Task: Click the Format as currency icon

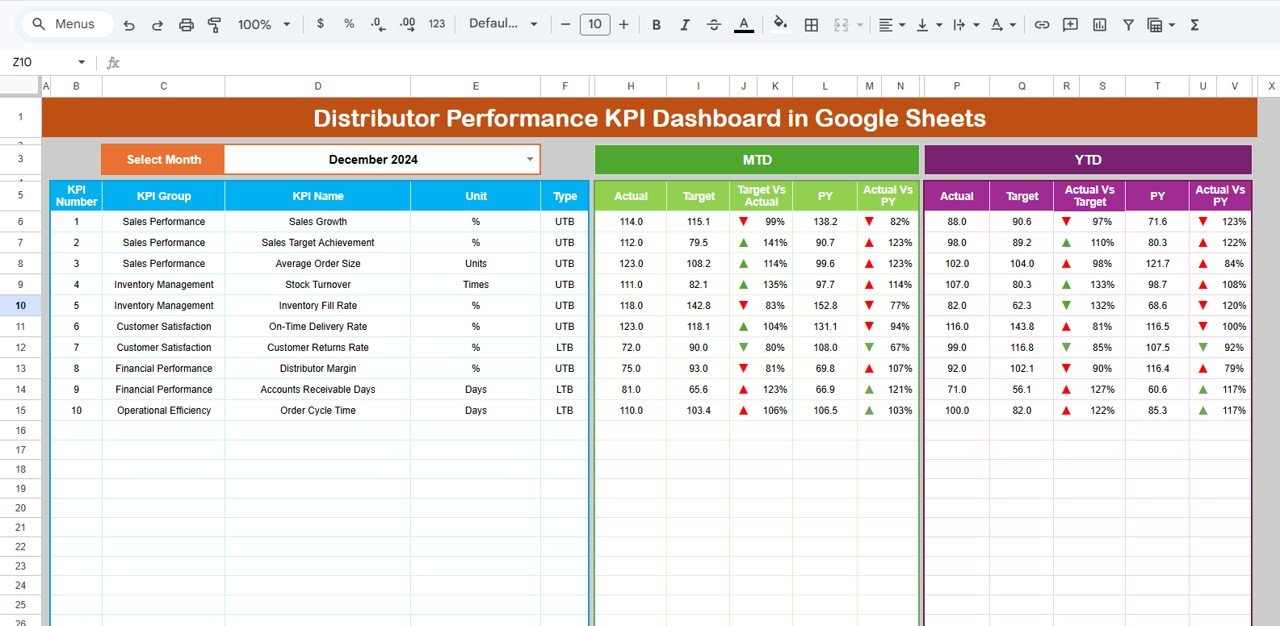Action: [320, 24]
